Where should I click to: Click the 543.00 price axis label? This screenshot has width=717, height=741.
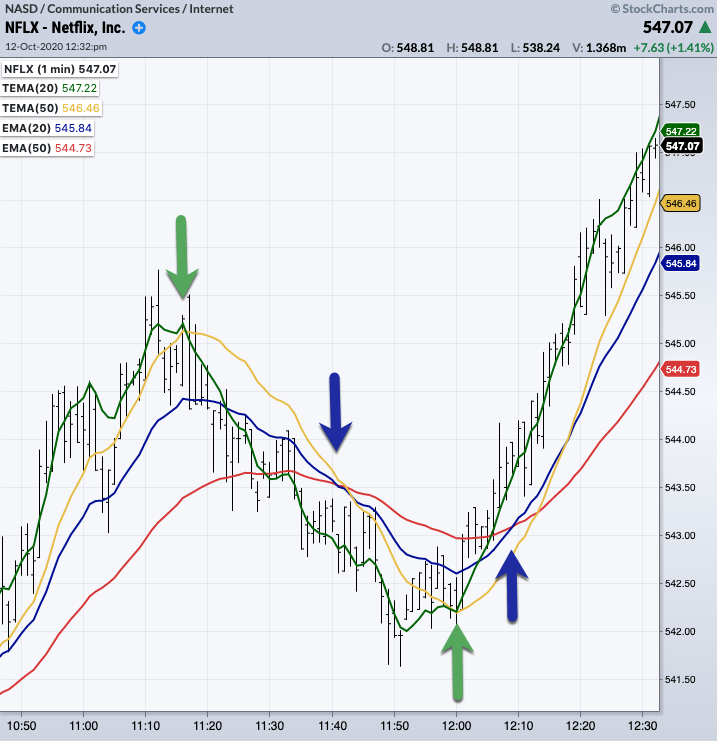tap(680, 535)
